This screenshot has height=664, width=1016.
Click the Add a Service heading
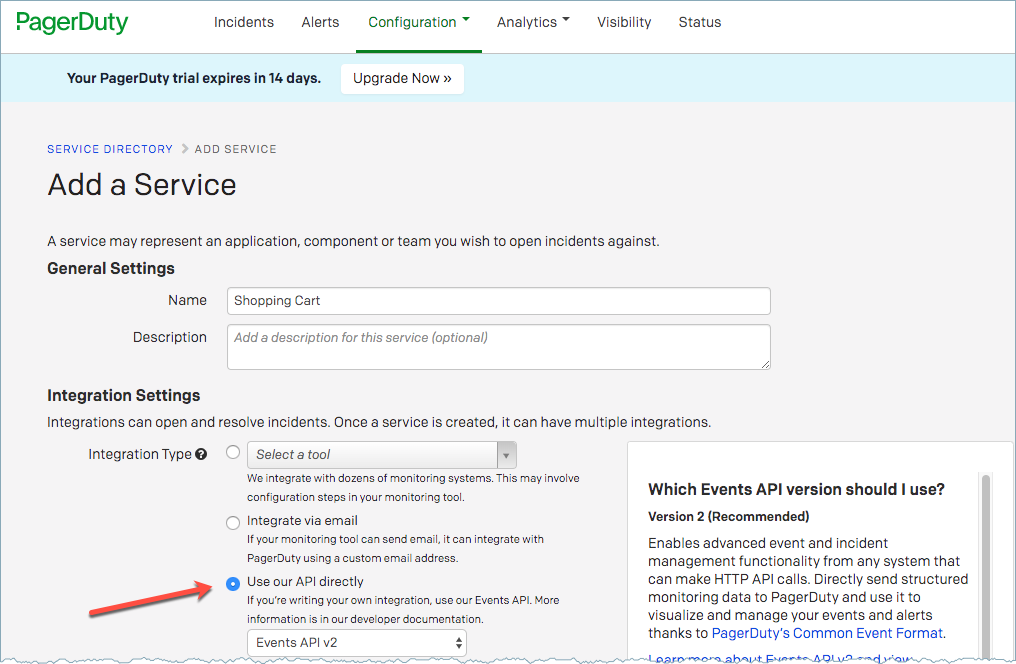(142, 185)
